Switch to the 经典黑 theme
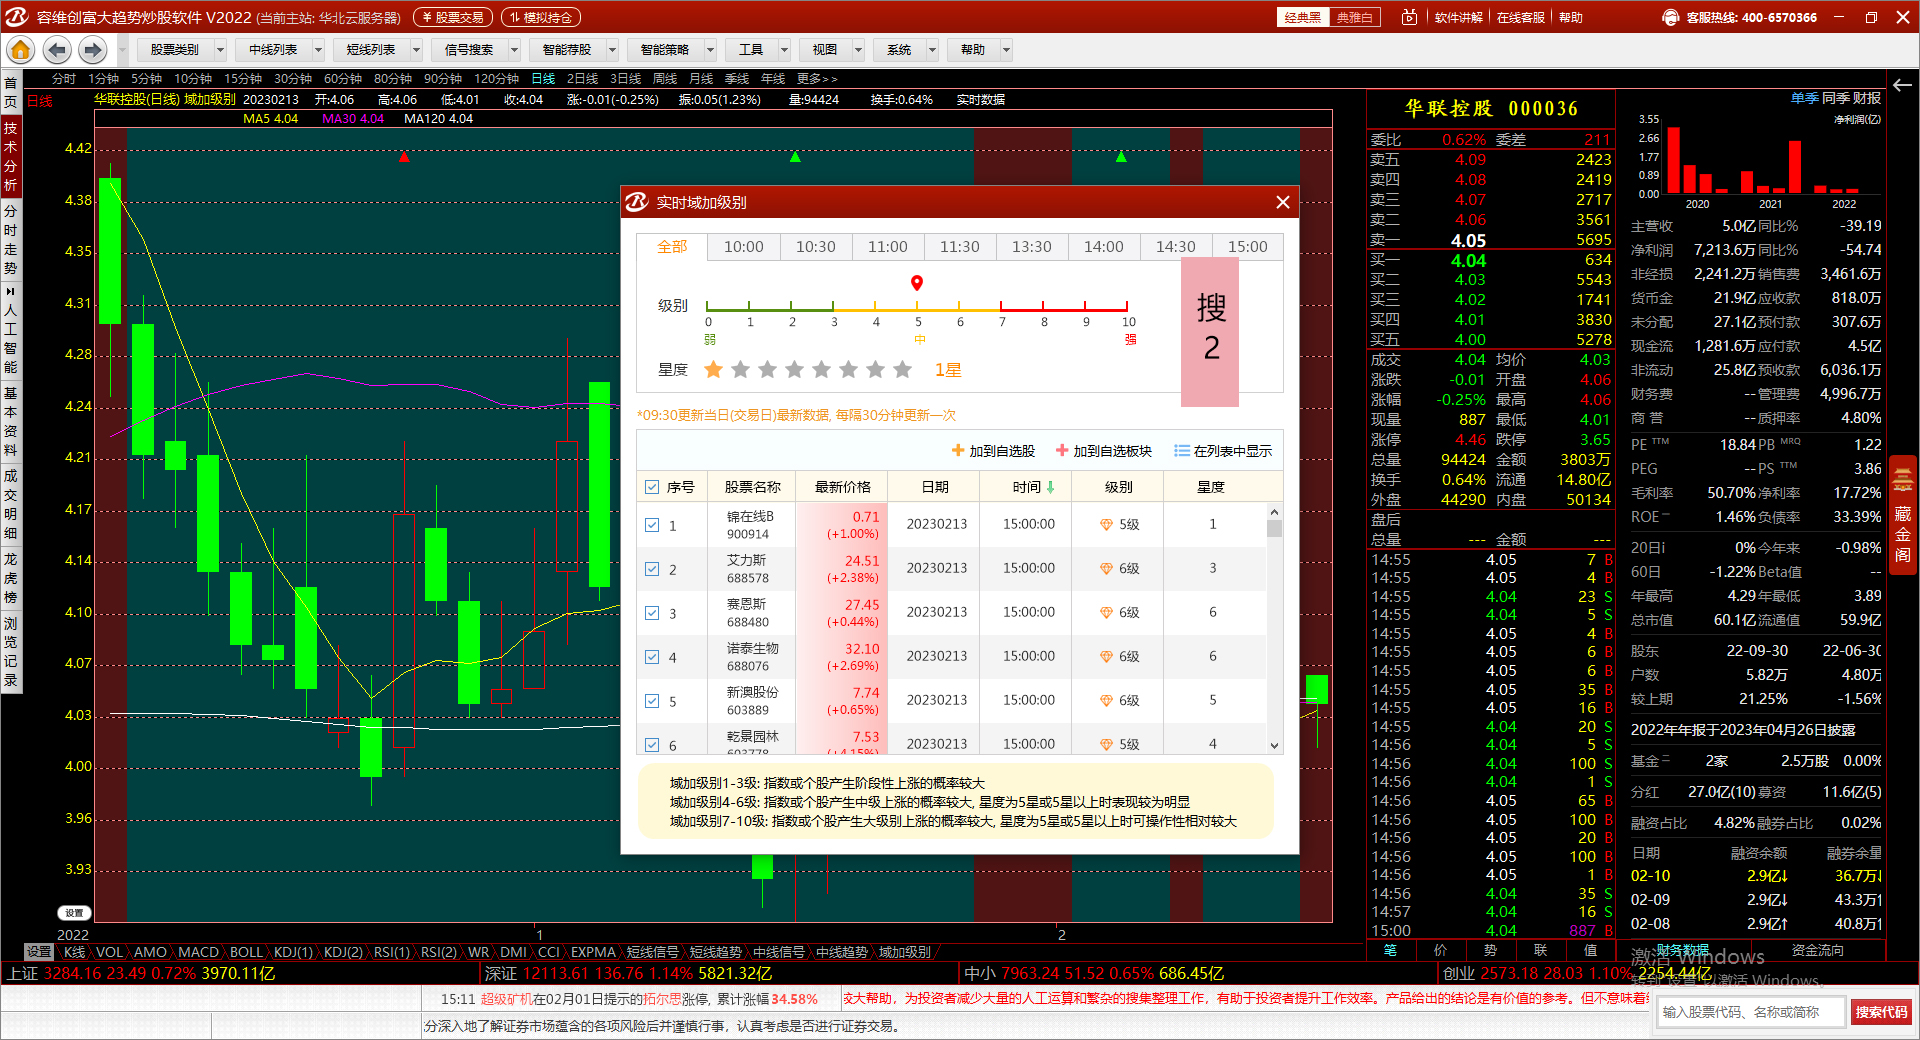This screenshot has width=1920, height=1040. click(x=1303, y=17)
